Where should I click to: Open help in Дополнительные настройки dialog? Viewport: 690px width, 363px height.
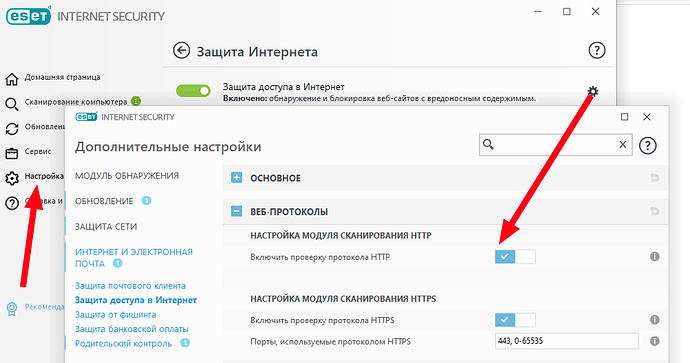tap(647, 145)
